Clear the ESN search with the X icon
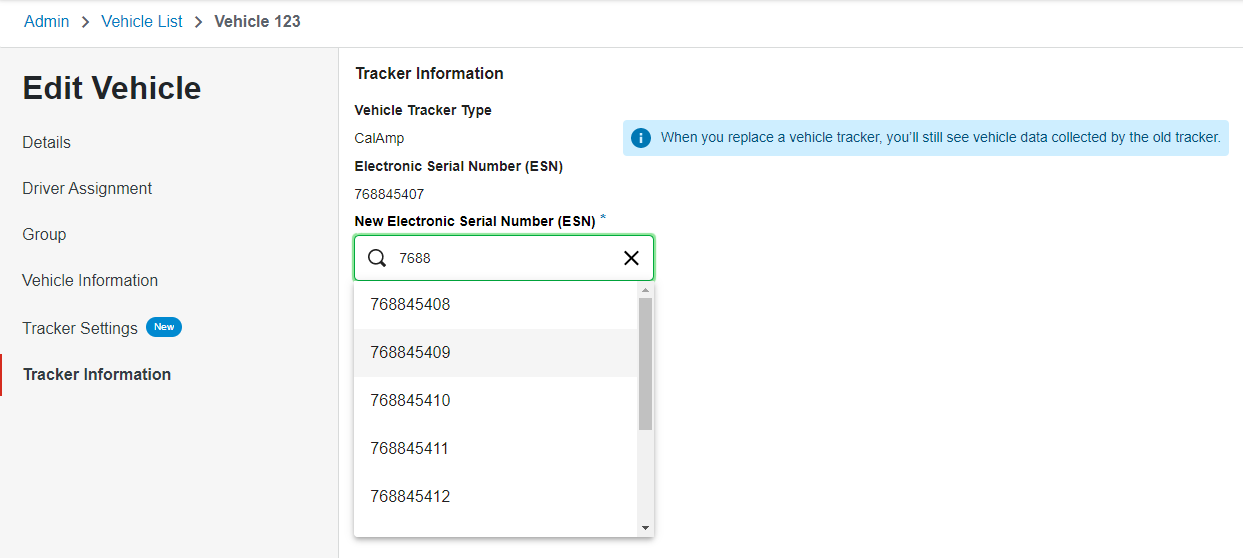This screenshot has width=1243, height=558. point(631,258)
